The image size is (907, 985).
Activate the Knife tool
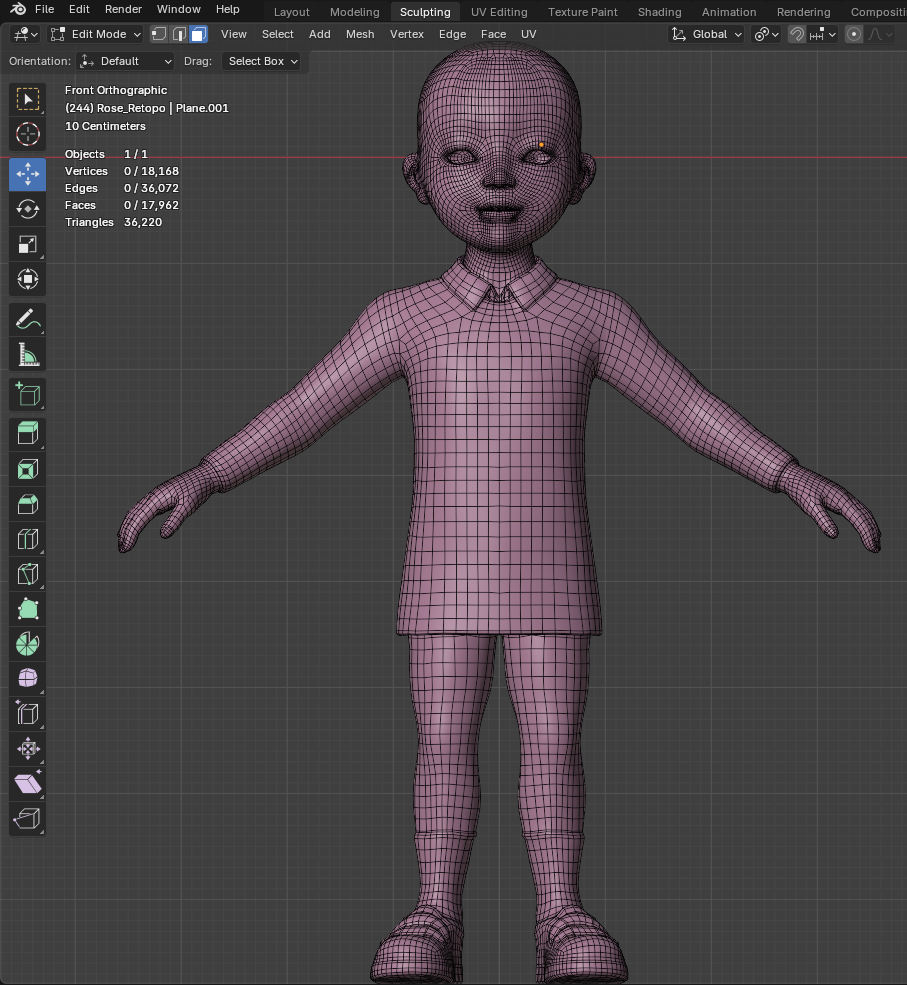click(x=28, y=574)
